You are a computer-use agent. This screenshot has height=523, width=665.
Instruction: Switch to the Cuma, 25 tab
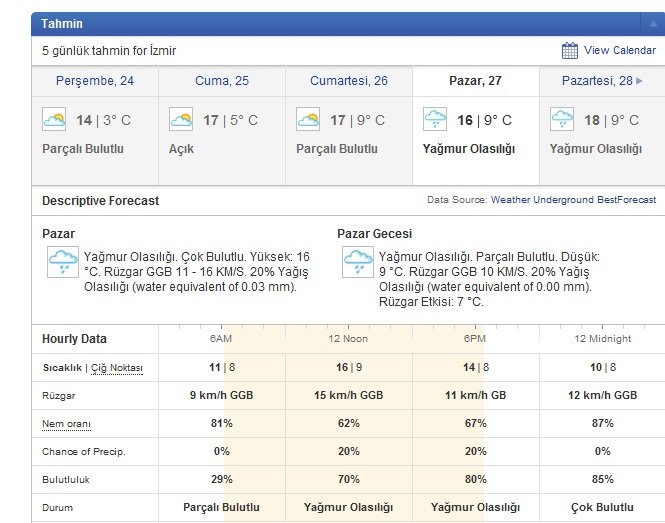(x=221, y=81)
